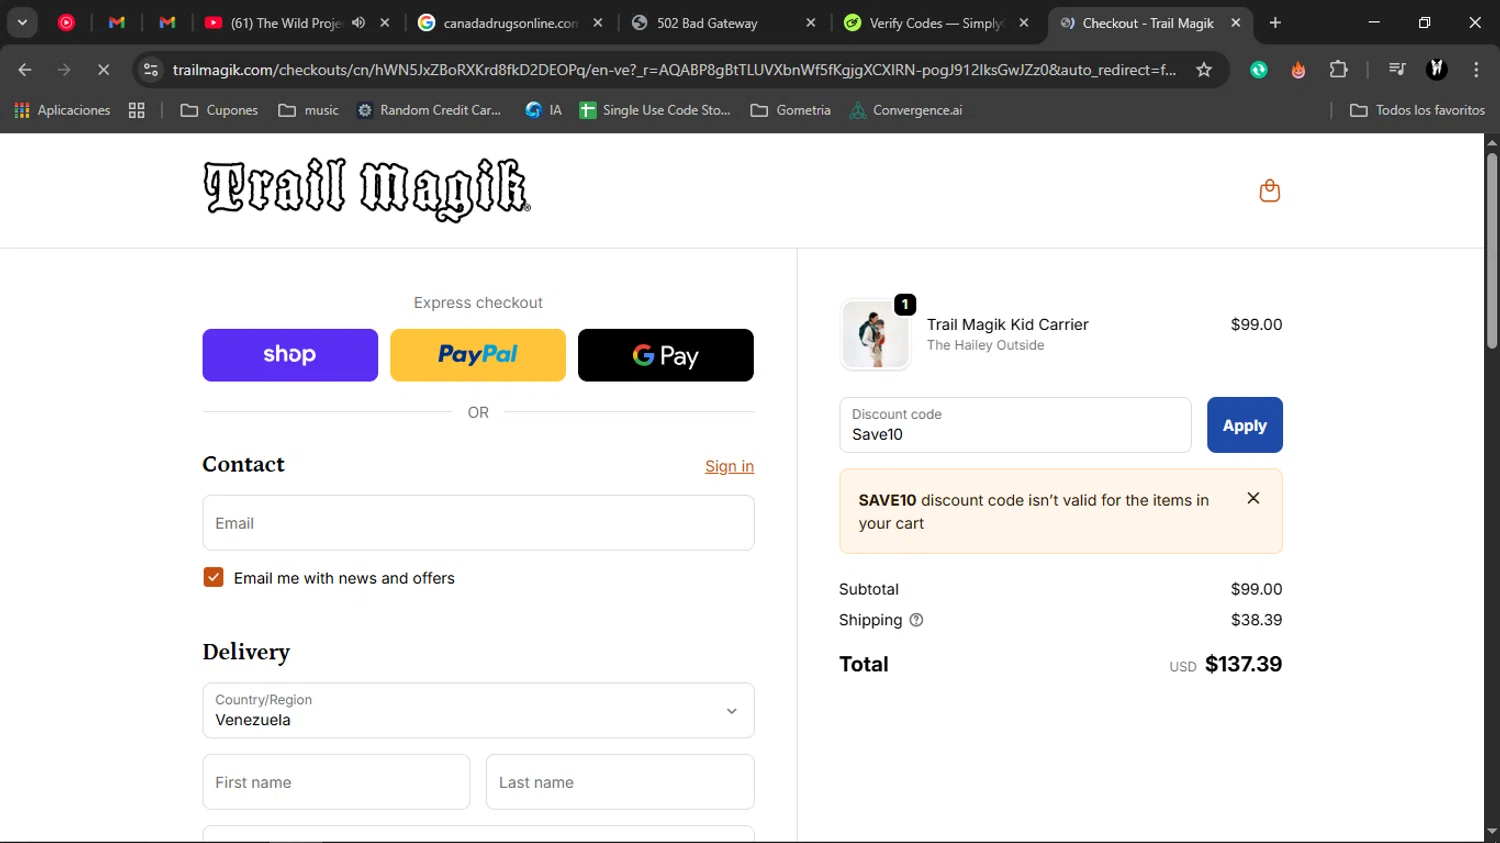Open the first pinned red tab
The width and height of the screenshot is (1500, 843).
[x=66, y=22]
